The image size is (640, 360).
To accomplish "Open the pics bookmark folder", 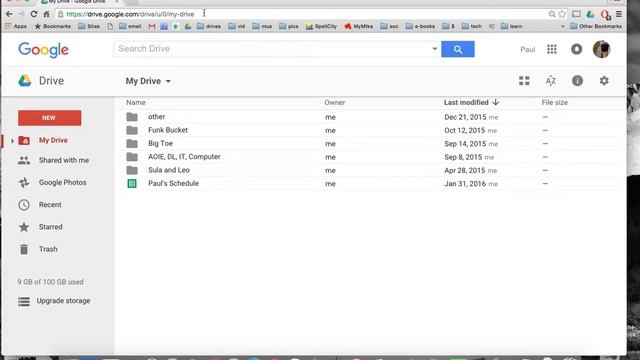I will [289, 27].
